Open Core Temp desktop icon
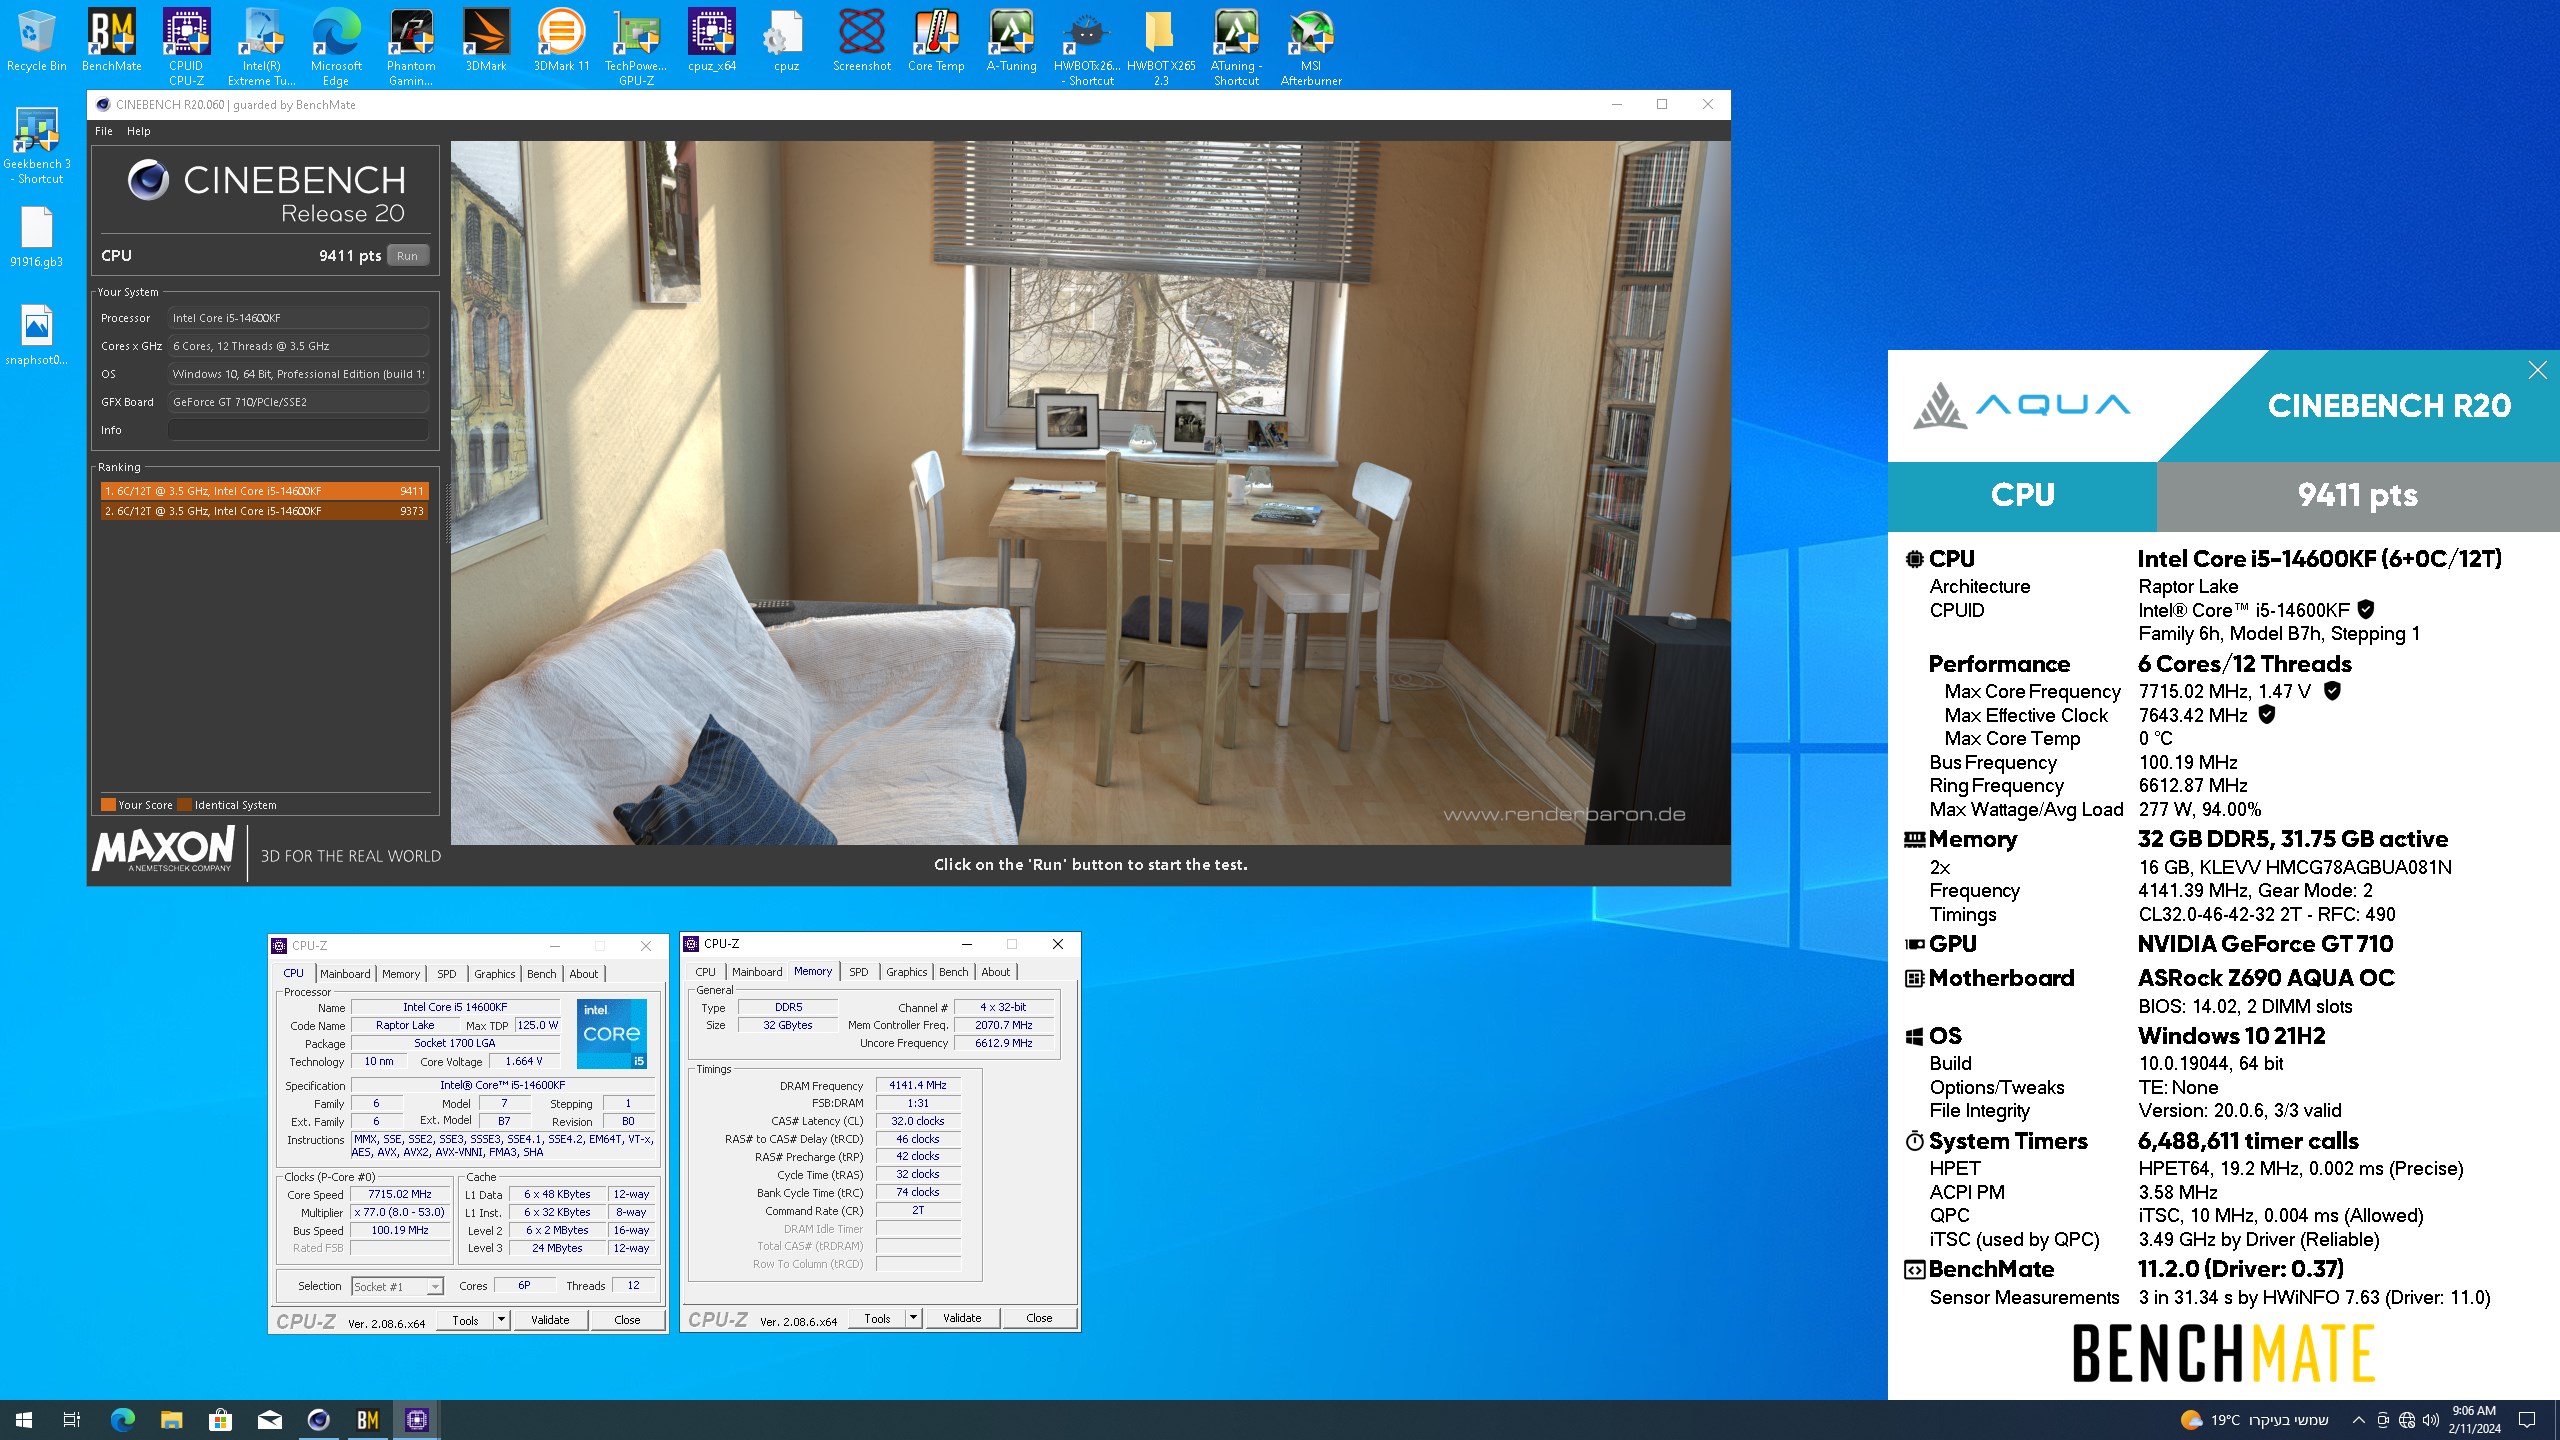Viewport: 2560px width, 1440px height. (936, 42)
